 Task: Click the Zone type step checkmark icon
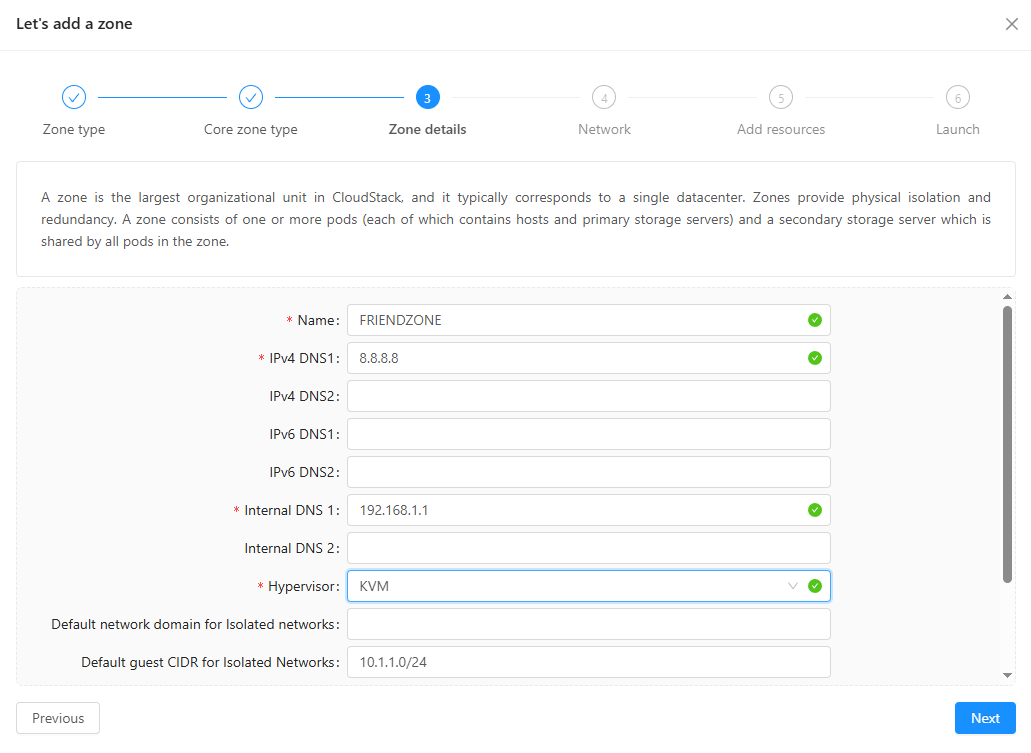(74, 97)
